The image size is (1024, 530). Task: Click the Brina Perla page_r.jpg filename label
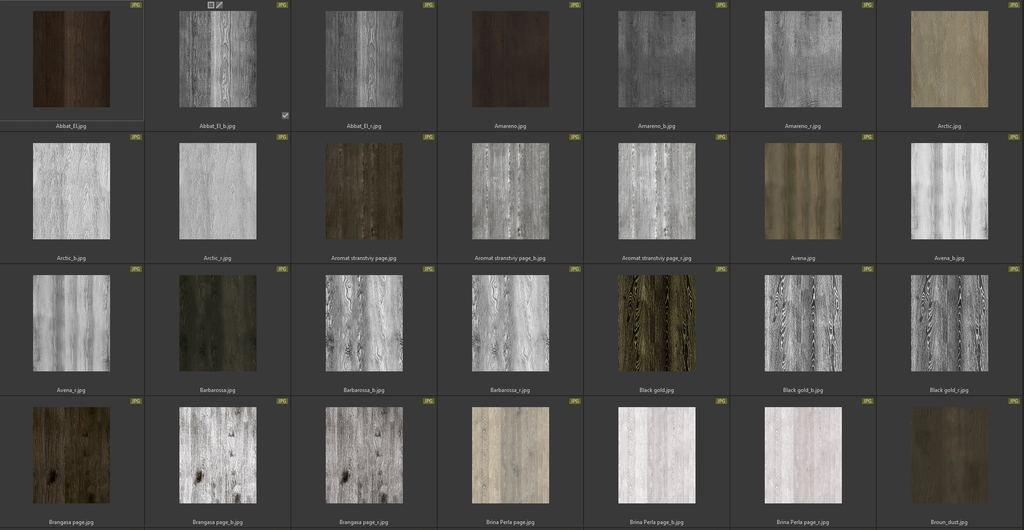[803, 522]
